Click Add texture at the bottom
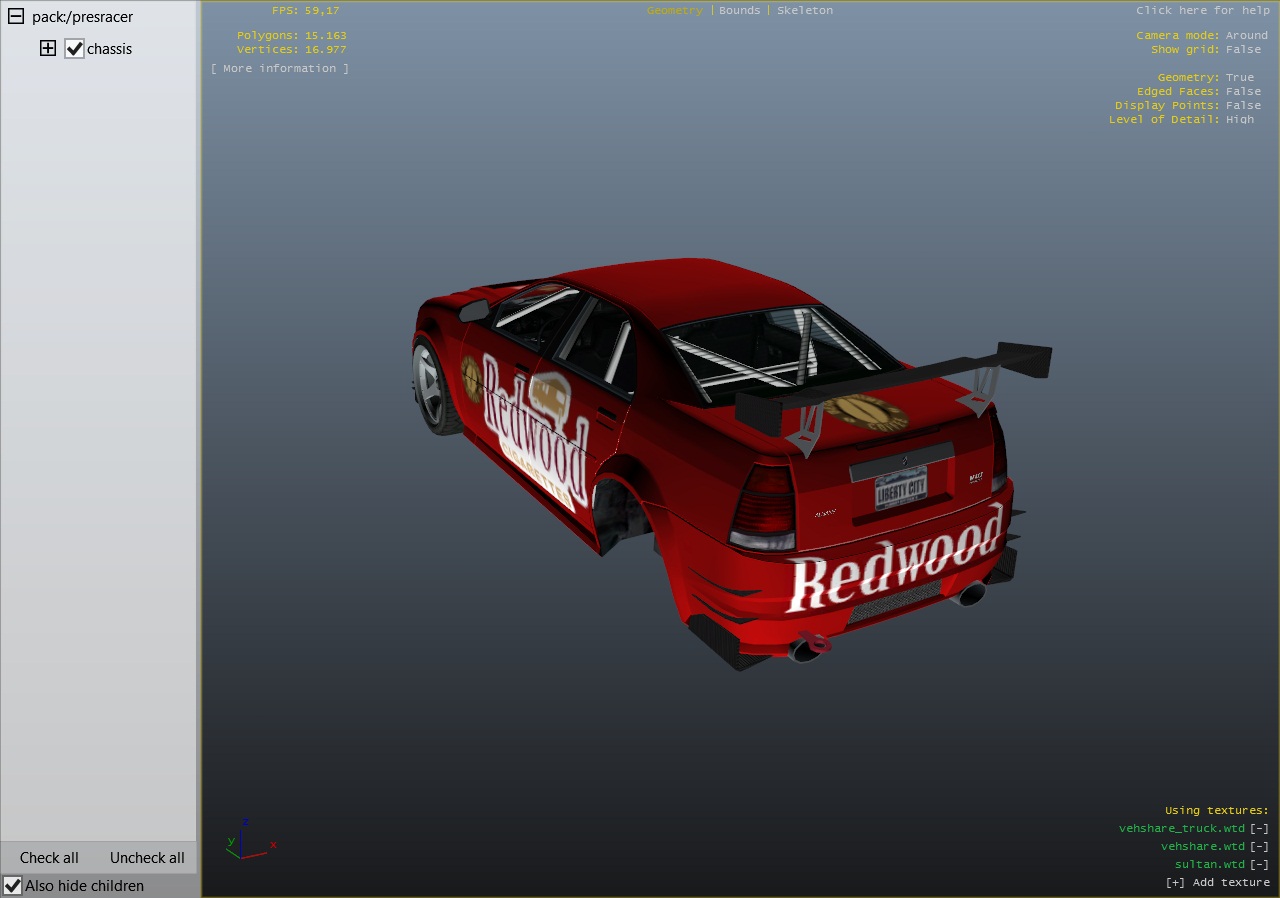 [1217, 882]
